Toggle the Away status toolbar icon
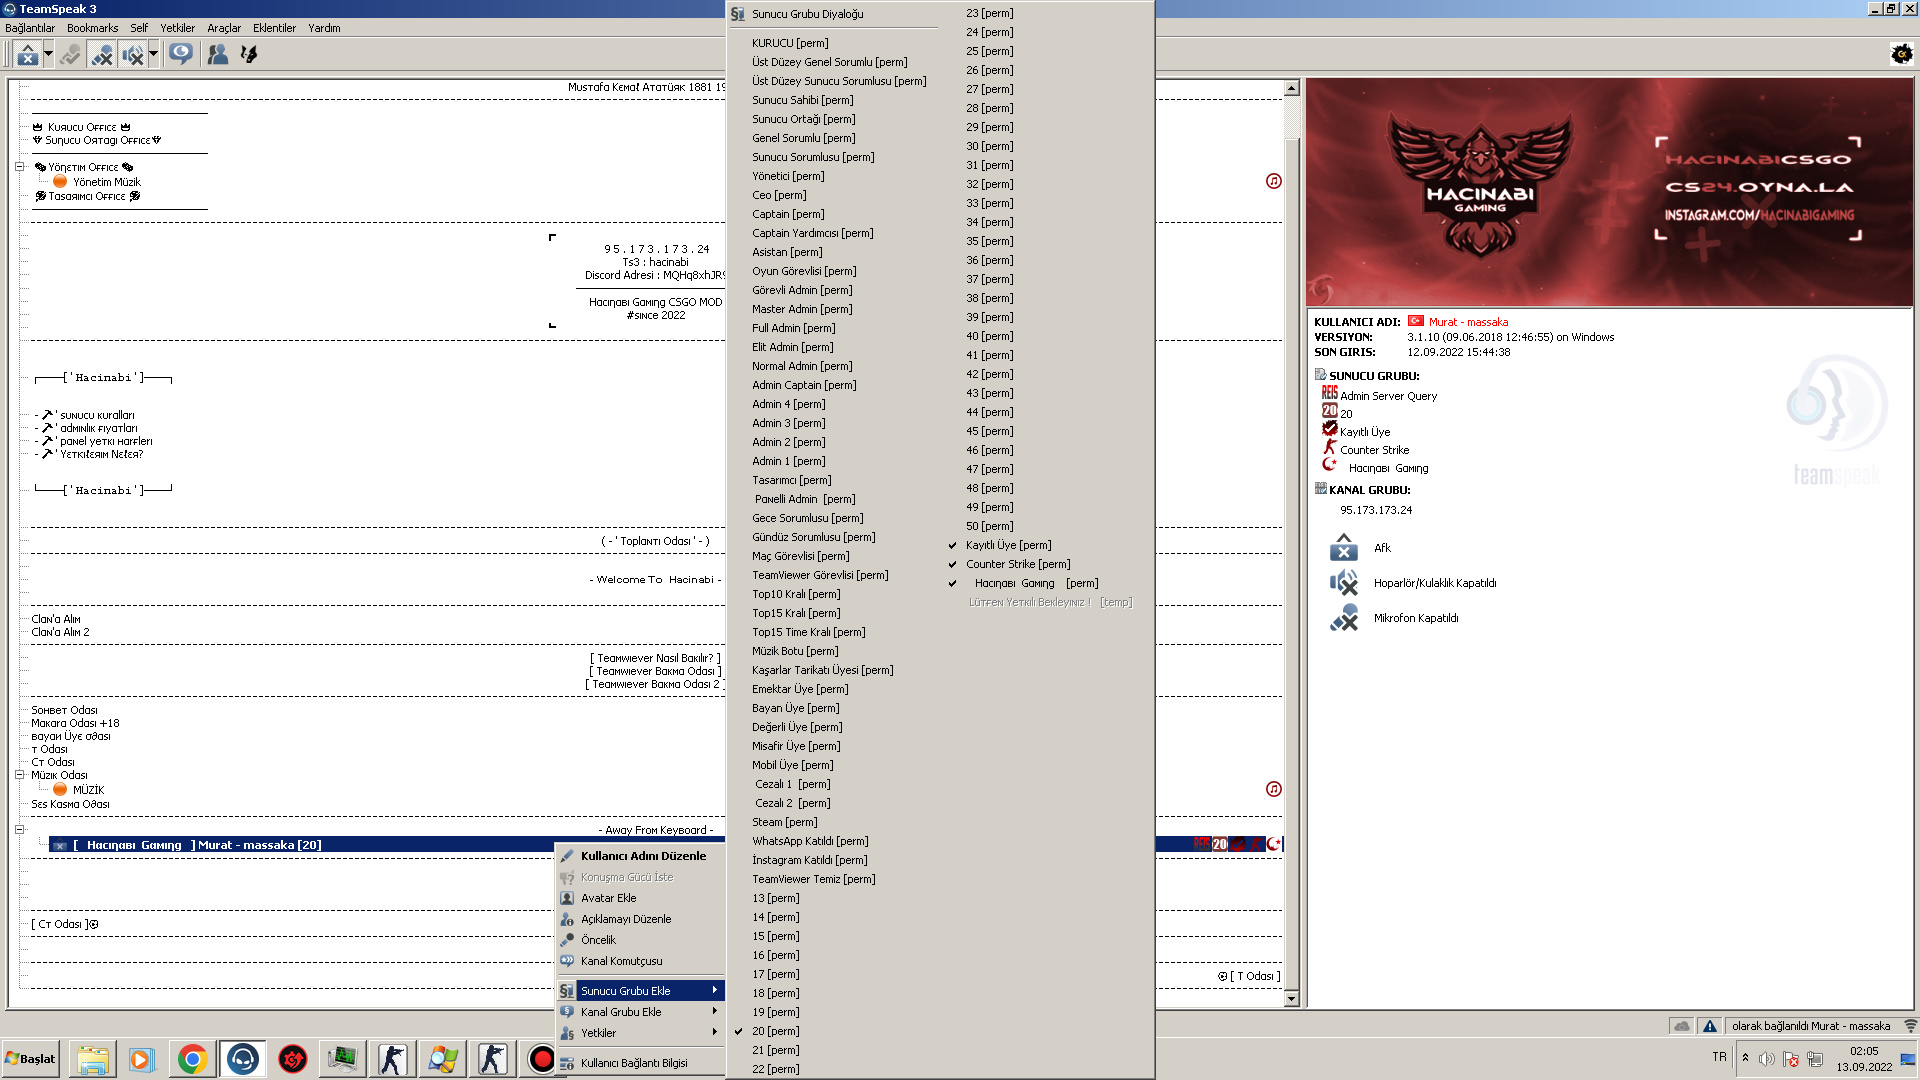Image resolution: width=1920 pixels, height=1080 pixels. pyautogui.click(x=28, y=55)
